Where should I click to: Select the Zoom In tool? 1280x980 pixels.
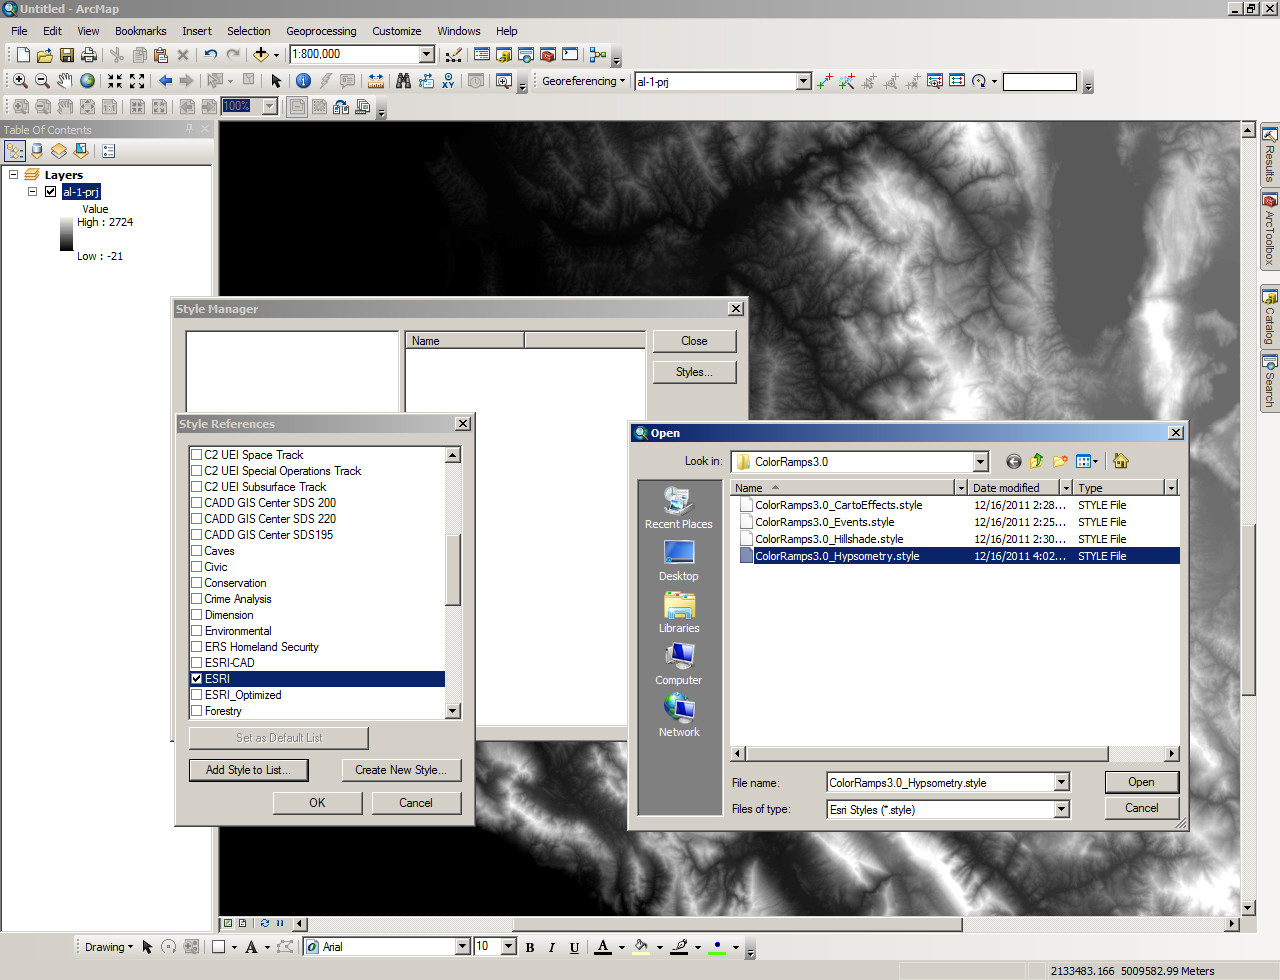20,81
